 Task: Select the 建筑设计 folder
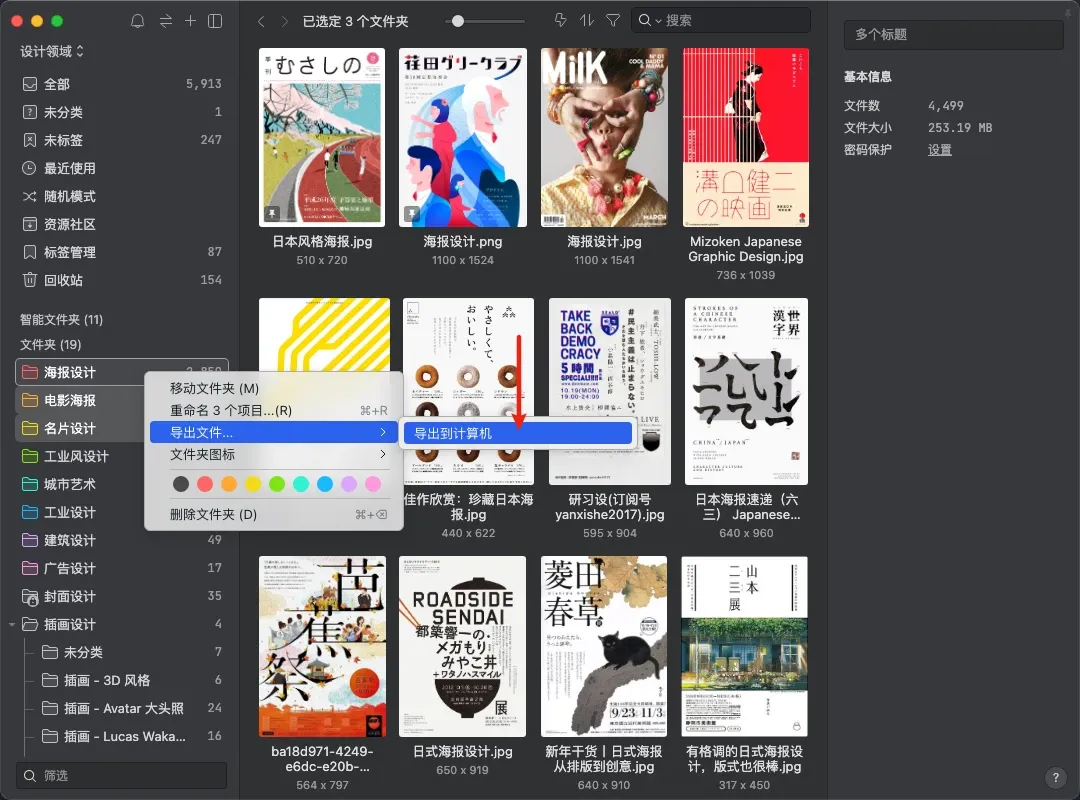coord(122,540)
